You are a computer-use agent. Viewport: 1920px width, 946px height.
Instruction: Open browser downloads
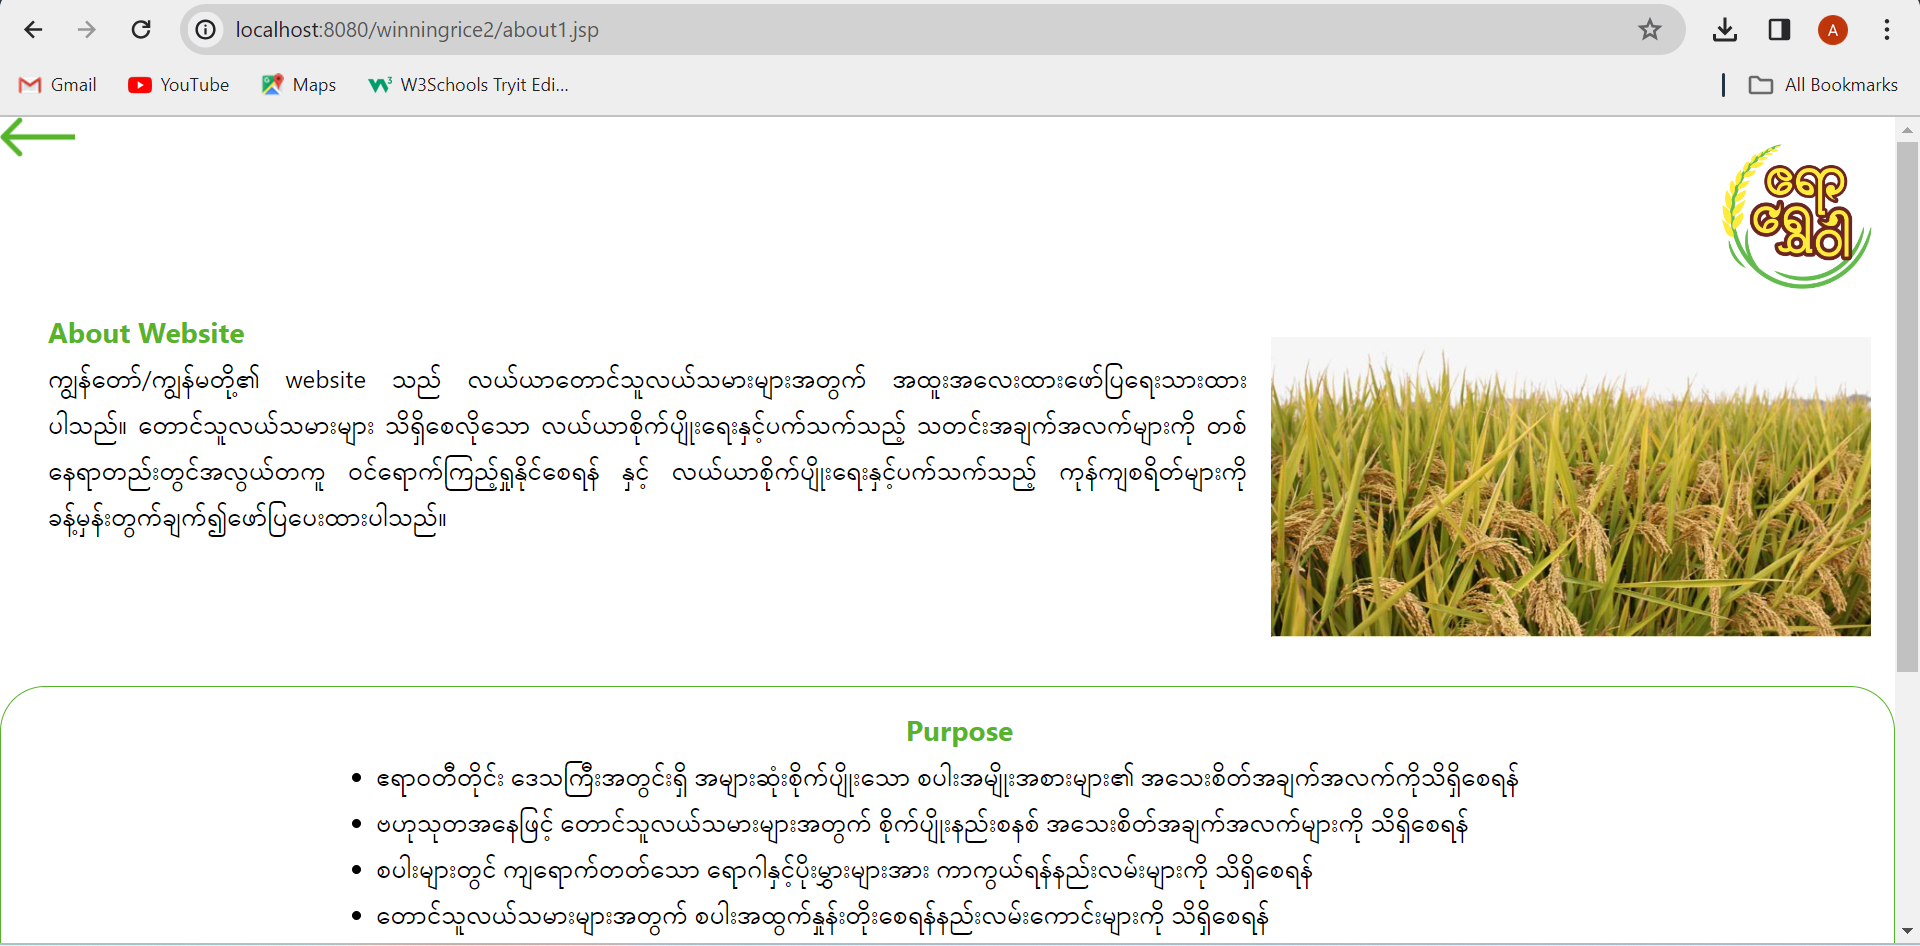click(1725, 30)
